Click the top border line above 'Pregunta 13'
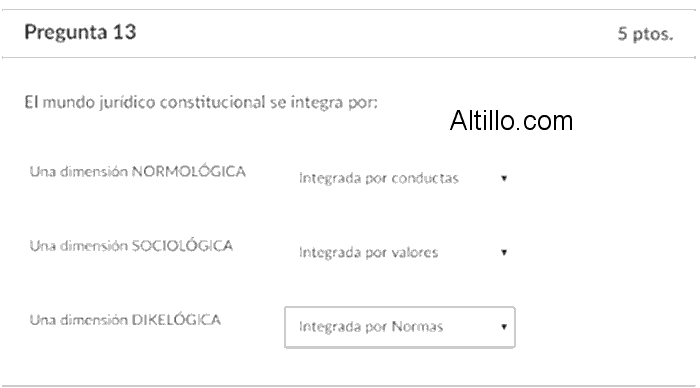700x388 pixels. [349, 9]
